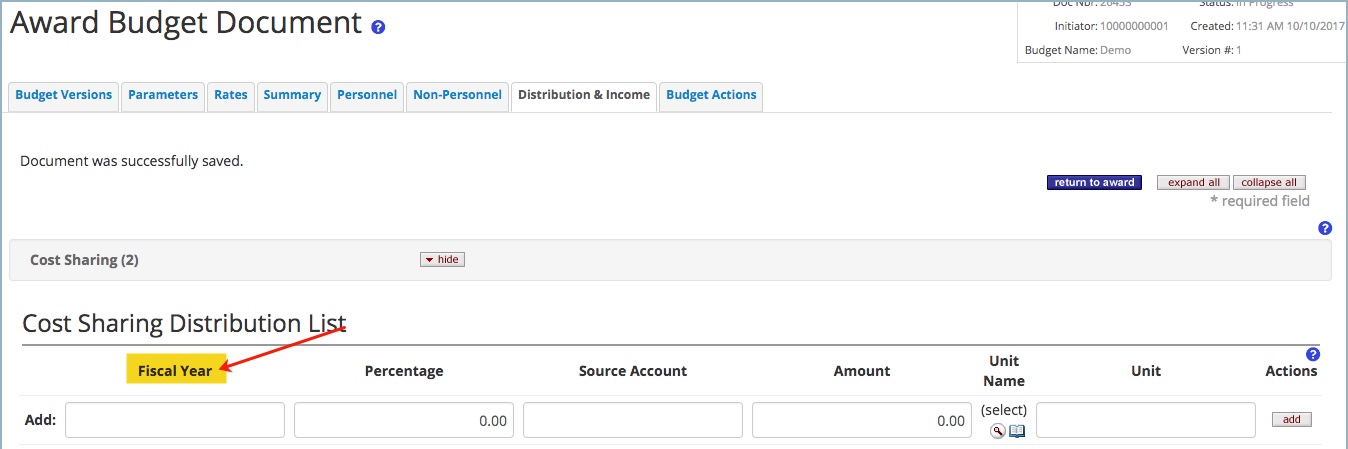Screen dimensions: 1348x449
Task: Click the Percentage input field
Action: tap(404, 420)
